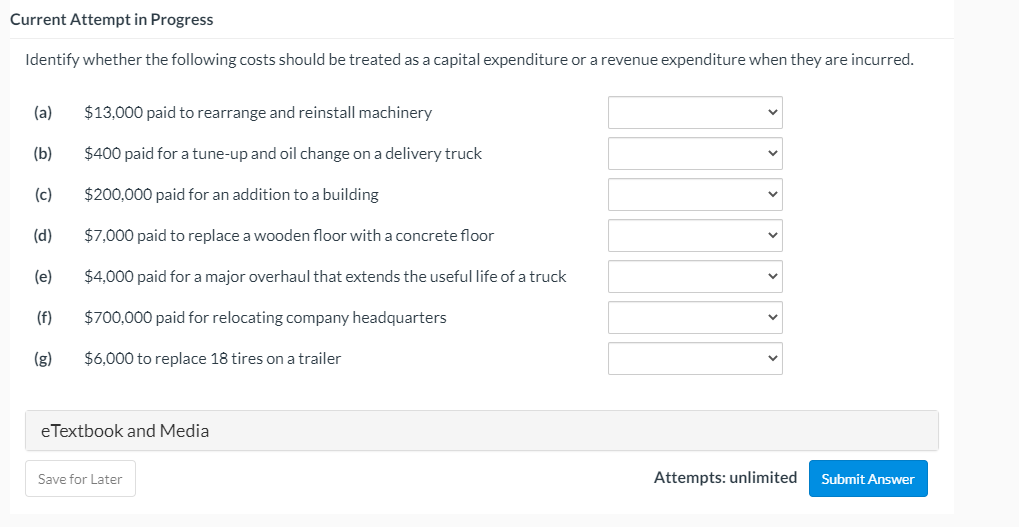Screen dimensions: 1019x527
Task: Click the Current Attempt in Progress heading
Action: [111, 20]
